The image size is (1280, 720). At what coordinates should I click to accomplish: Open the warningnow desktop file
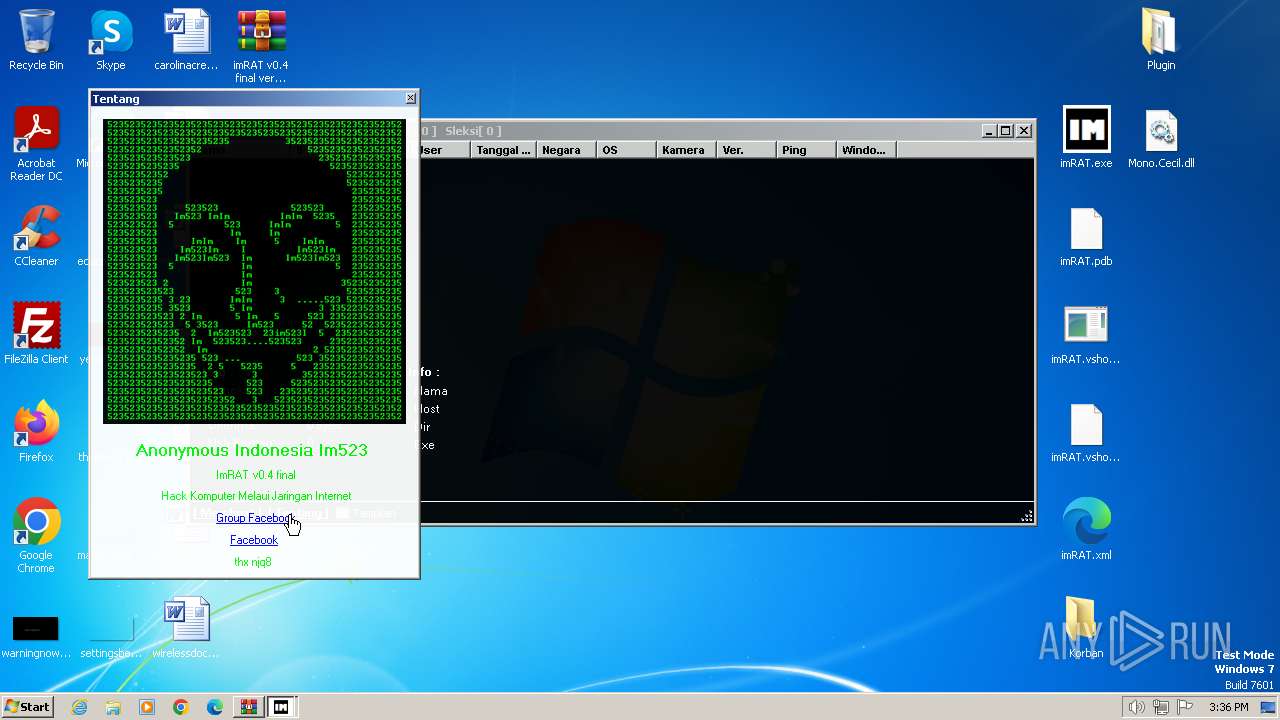click(x=36, y=636)
